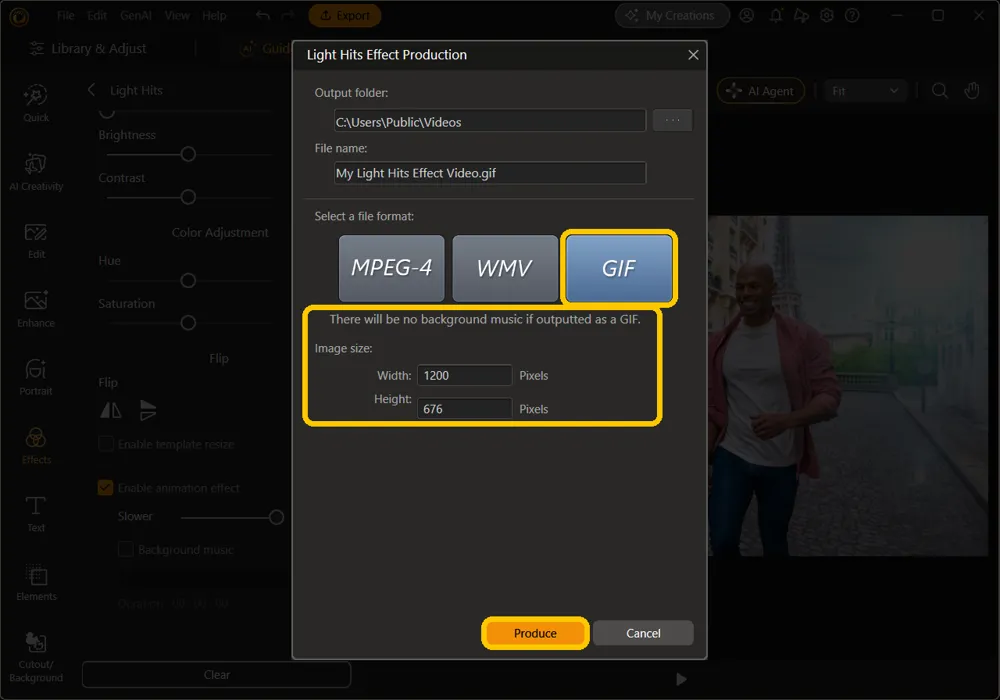
Task: Open the Text tool
Action: (36, 514)
